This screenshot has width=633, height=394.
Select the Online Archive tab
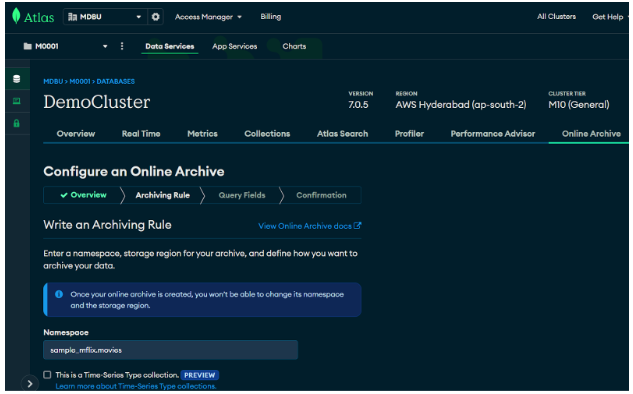pyautogui.click(x=591, y=134)
